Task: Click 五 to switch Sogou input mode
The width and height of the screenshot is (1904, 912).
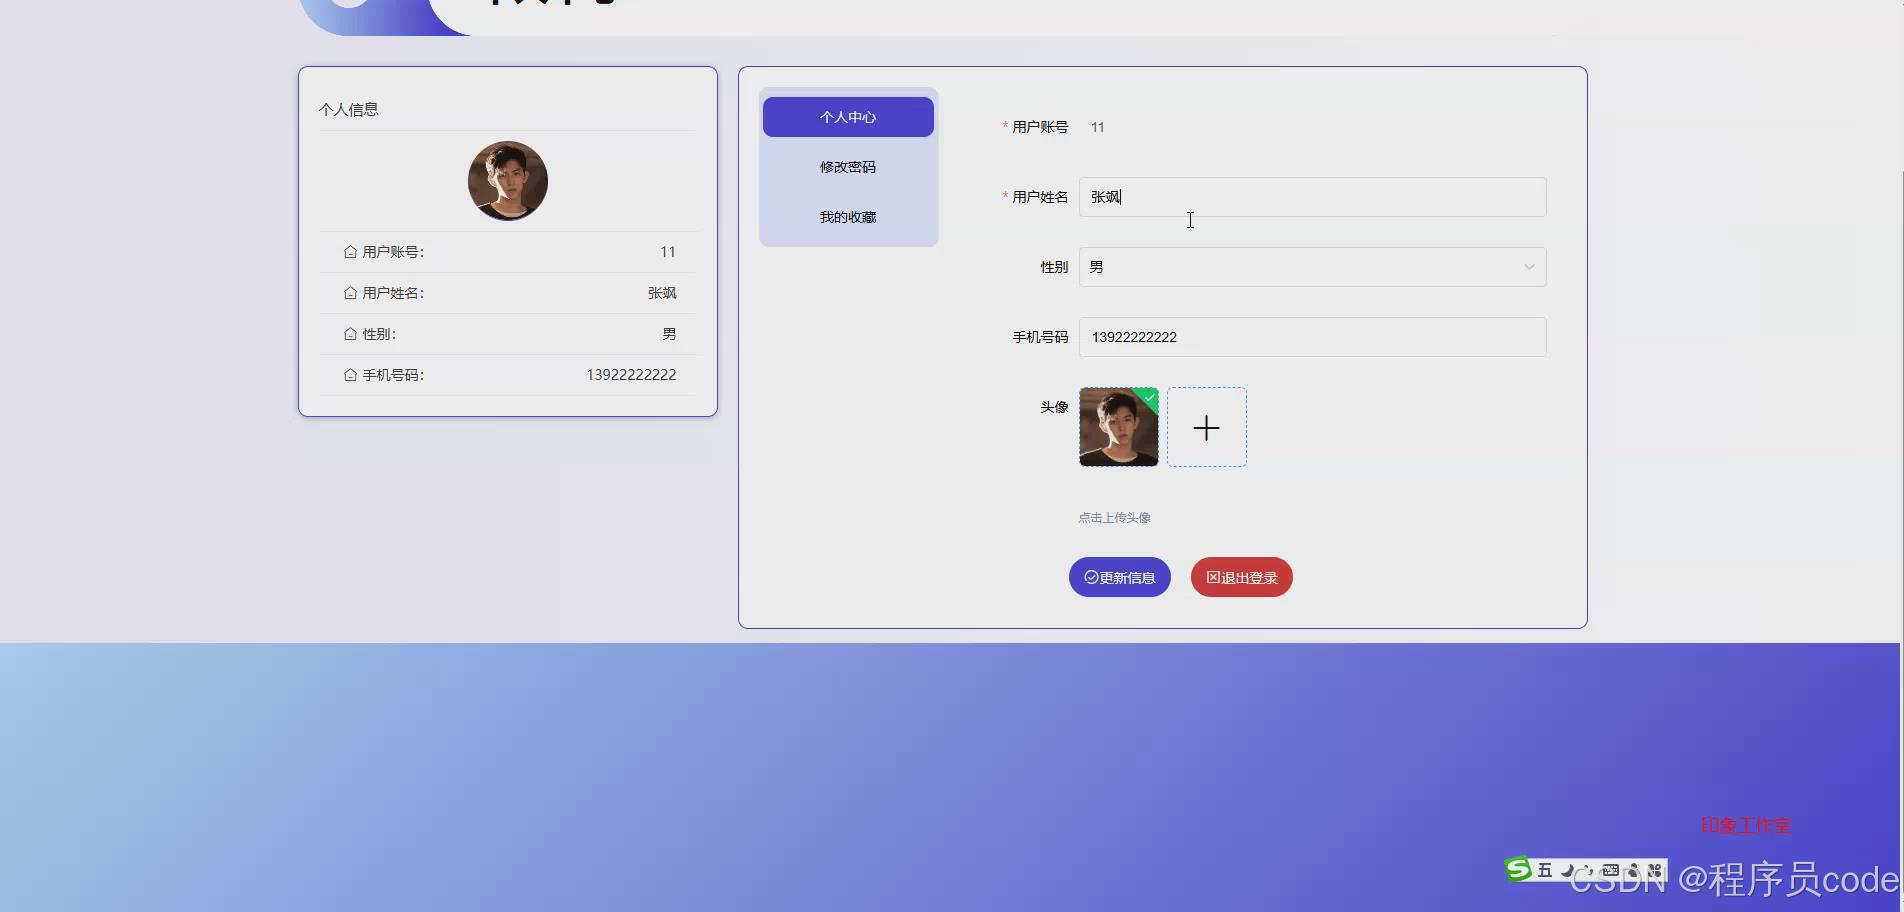Action: [x=1545, y=870]
